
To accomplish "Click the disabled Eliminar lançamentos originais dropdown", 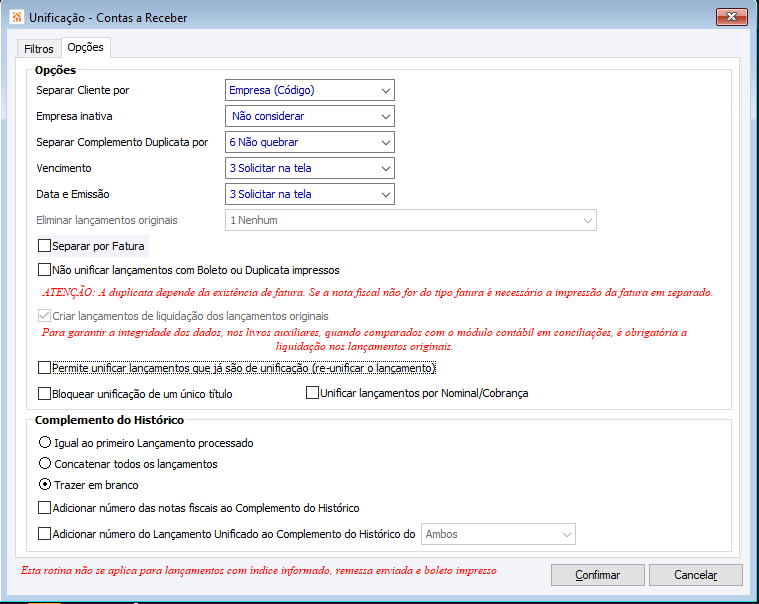I will [410, 220].
